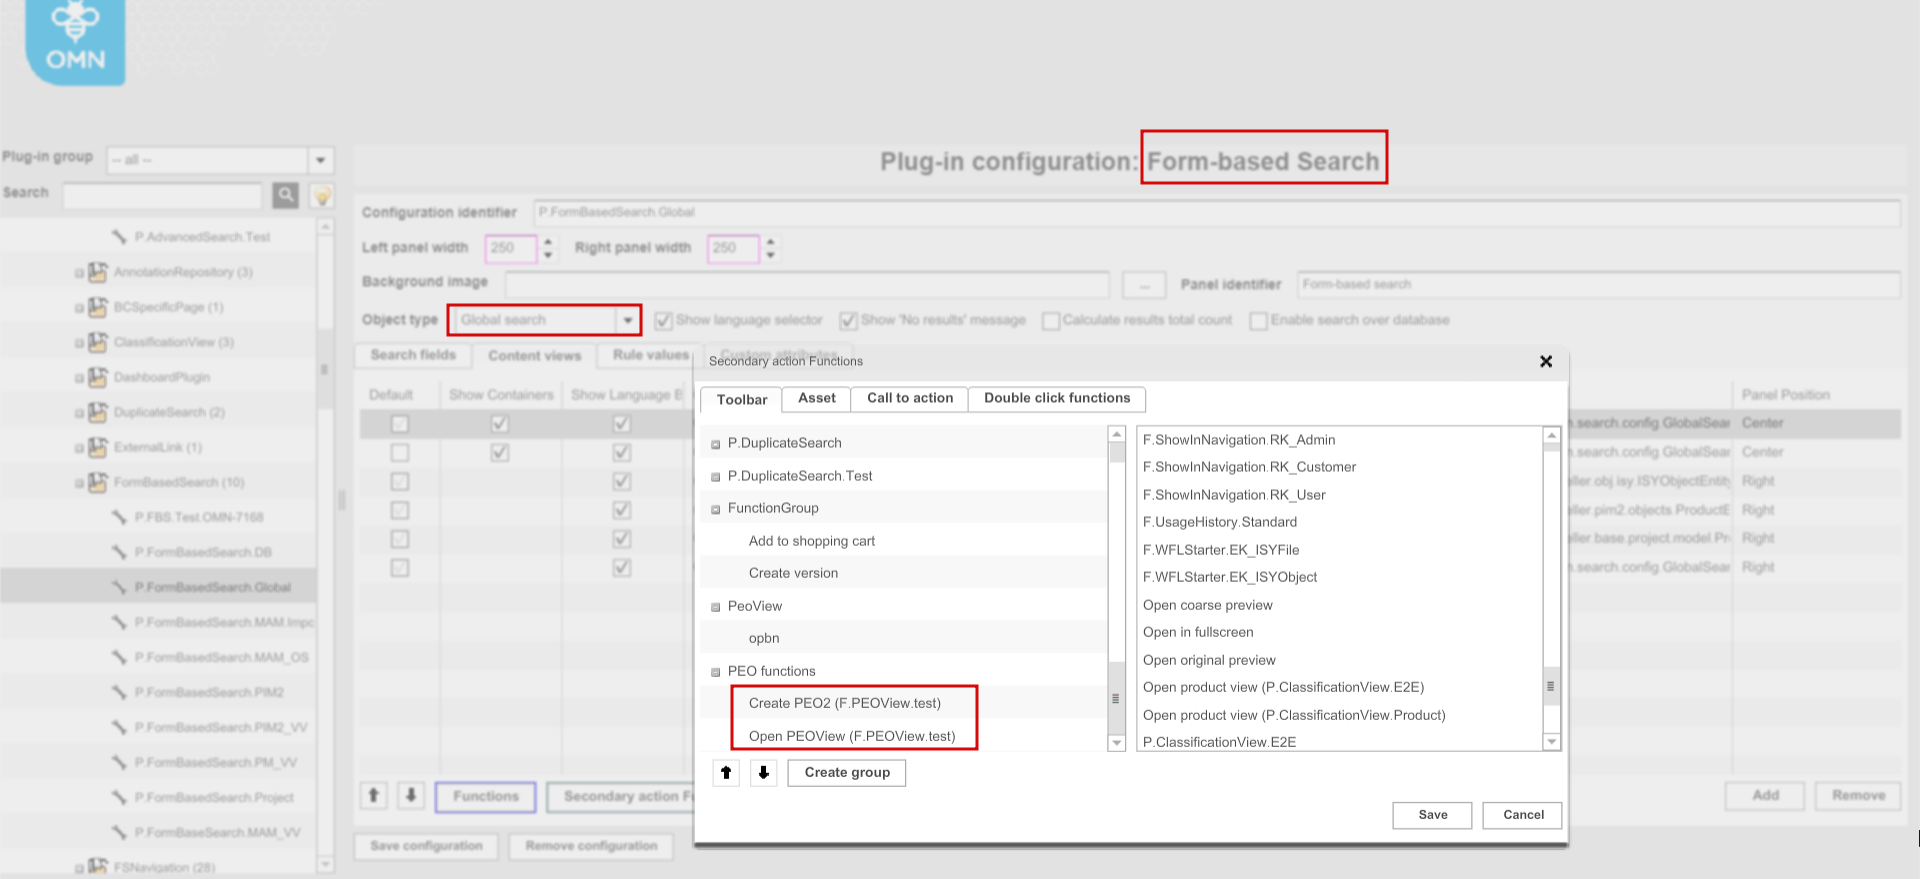Click the Remove configuration button
Viewport: 1920px width, 879px height.
pos(592,846)
